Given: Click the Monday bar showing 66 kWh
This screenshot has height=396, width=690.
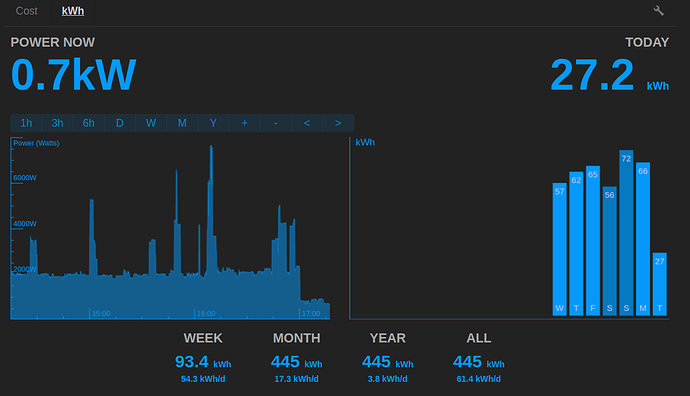Looking at the screenshot, I should click(x=643, y=239).
